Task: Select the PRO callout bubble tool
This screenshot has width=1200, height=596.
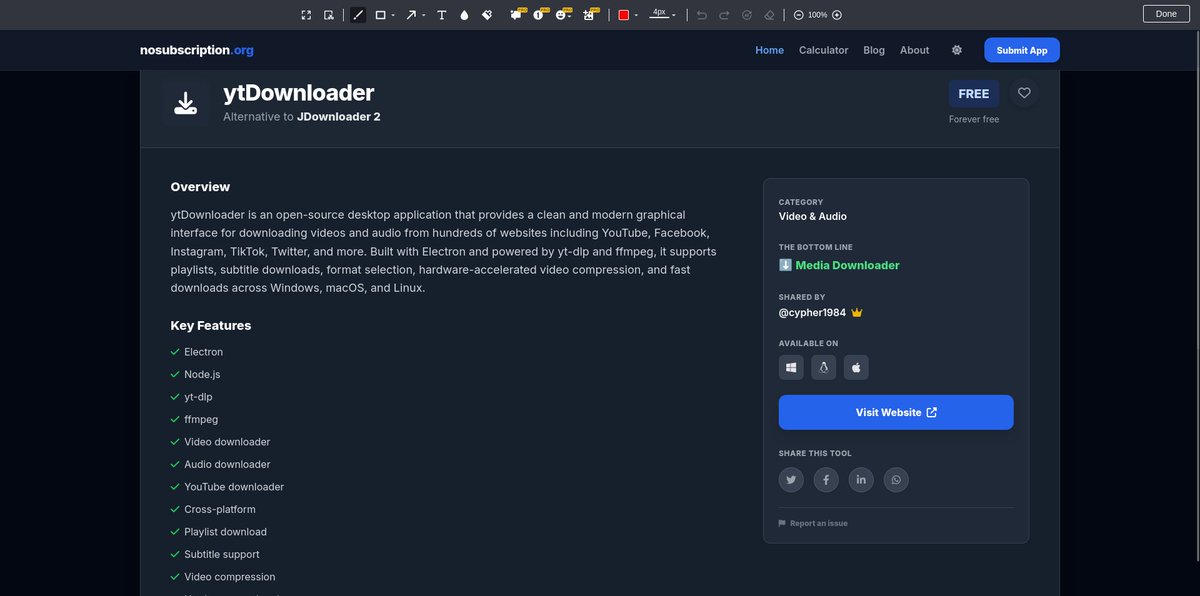Action: (517, 14)
